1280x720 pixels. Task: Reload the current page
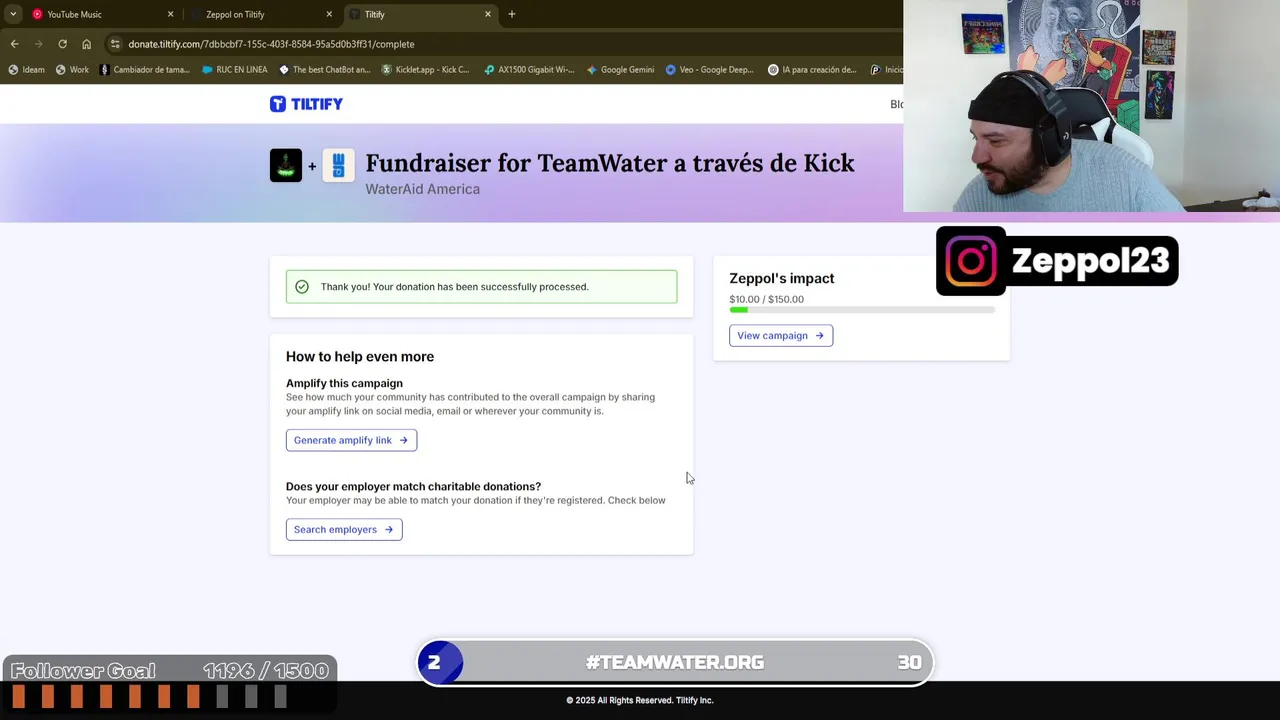click(62, 44)
